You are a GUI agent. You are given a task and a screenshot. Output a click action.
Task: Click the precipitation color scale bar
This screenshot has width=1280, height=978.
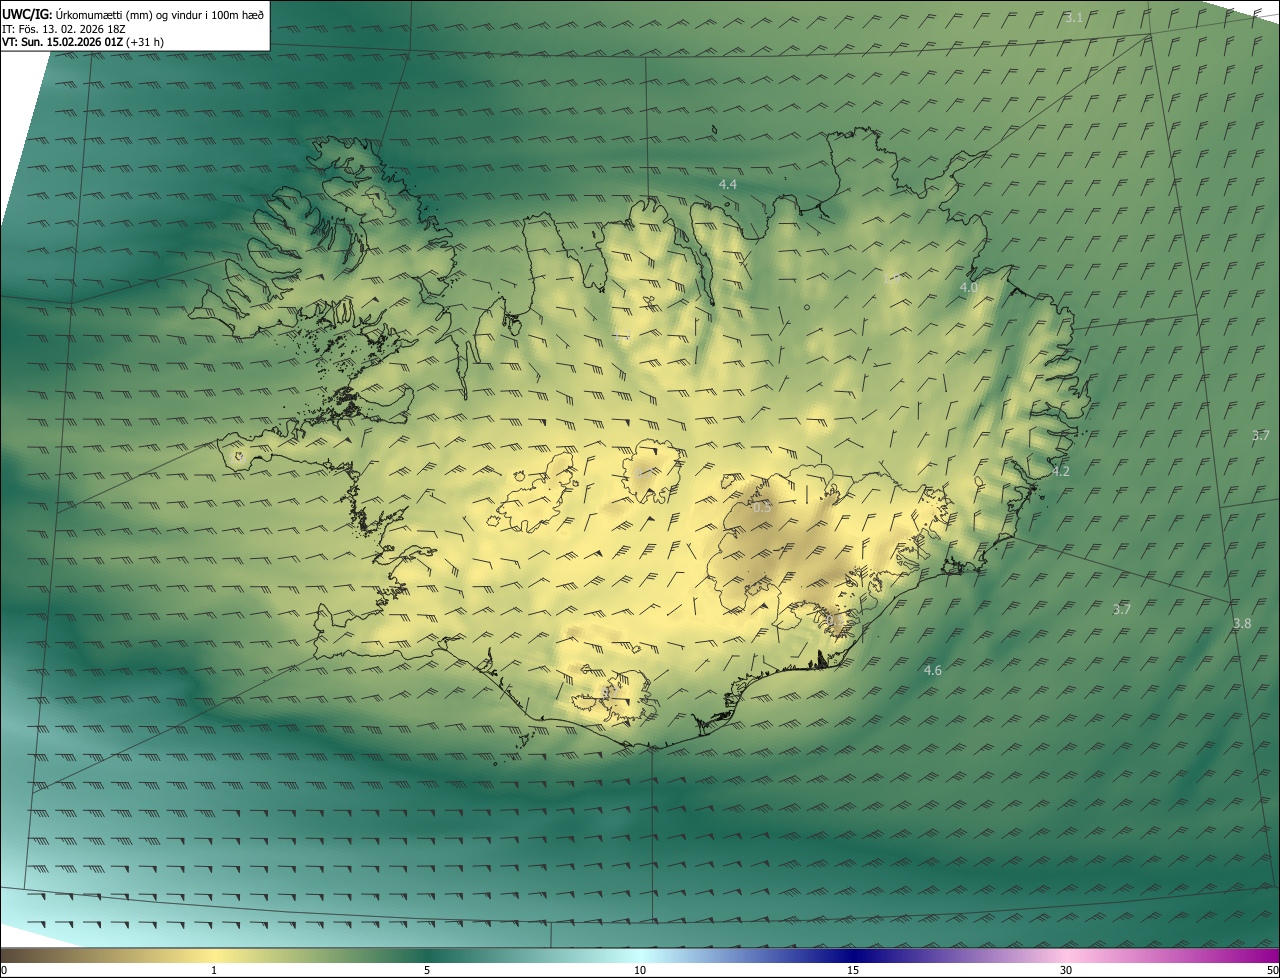coord(640,955)
